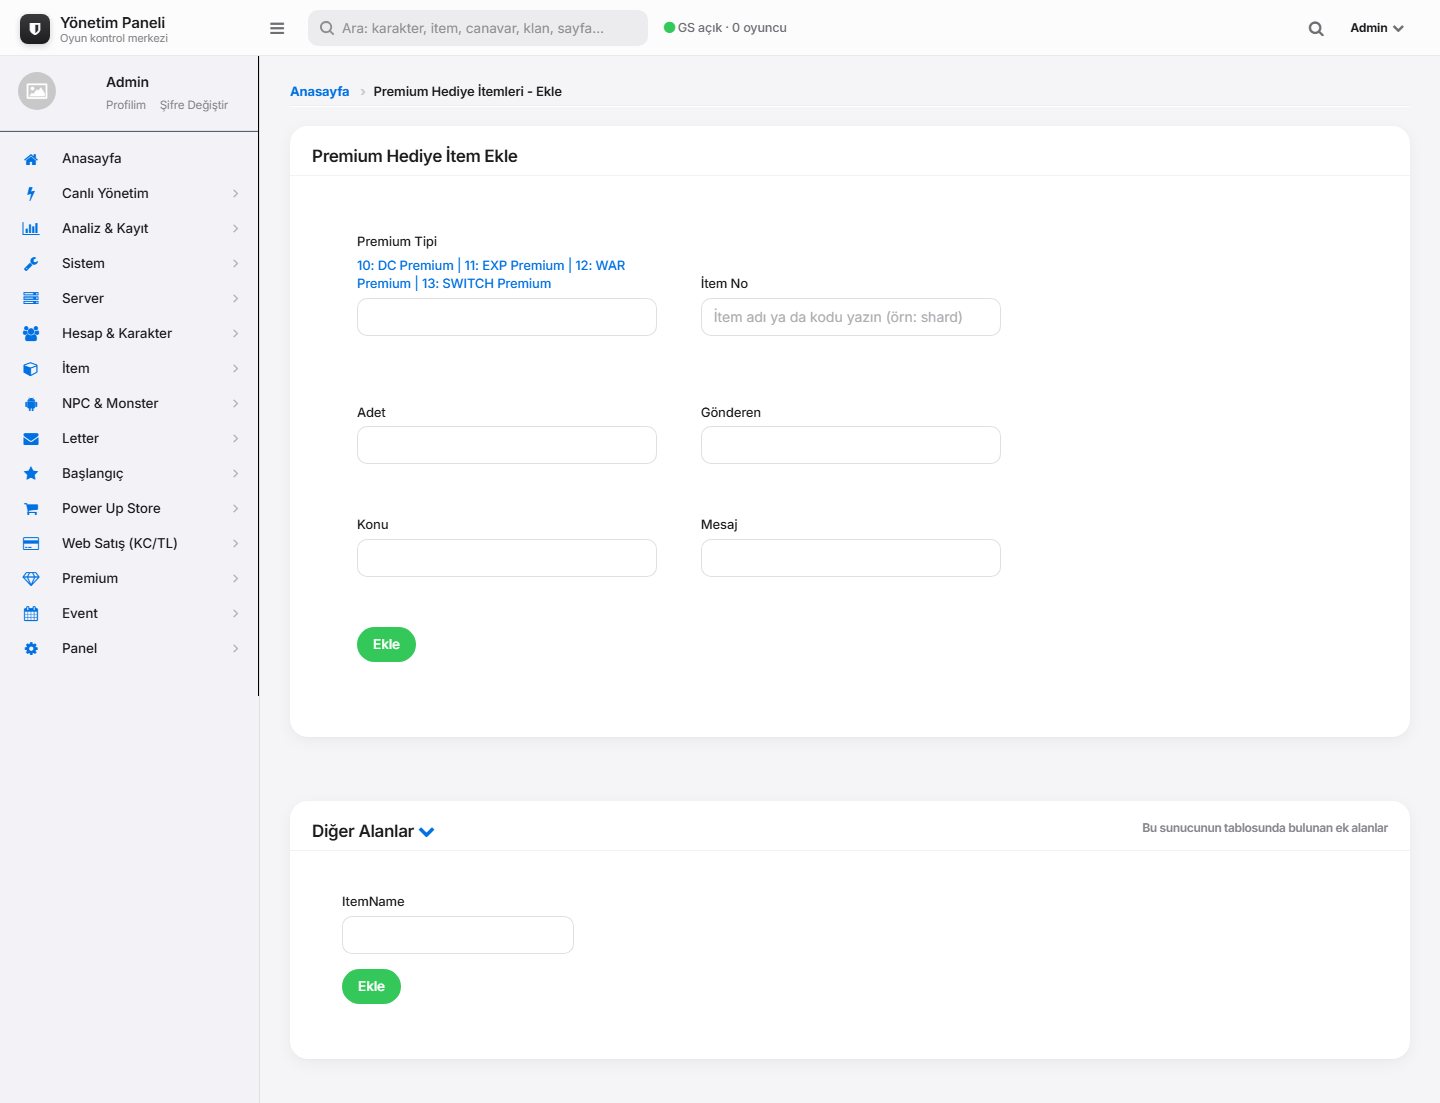Viewport: 1440px width, 1103px height.
Task: Focus the Premium Tipi input field
Action: tap(507, 317)
